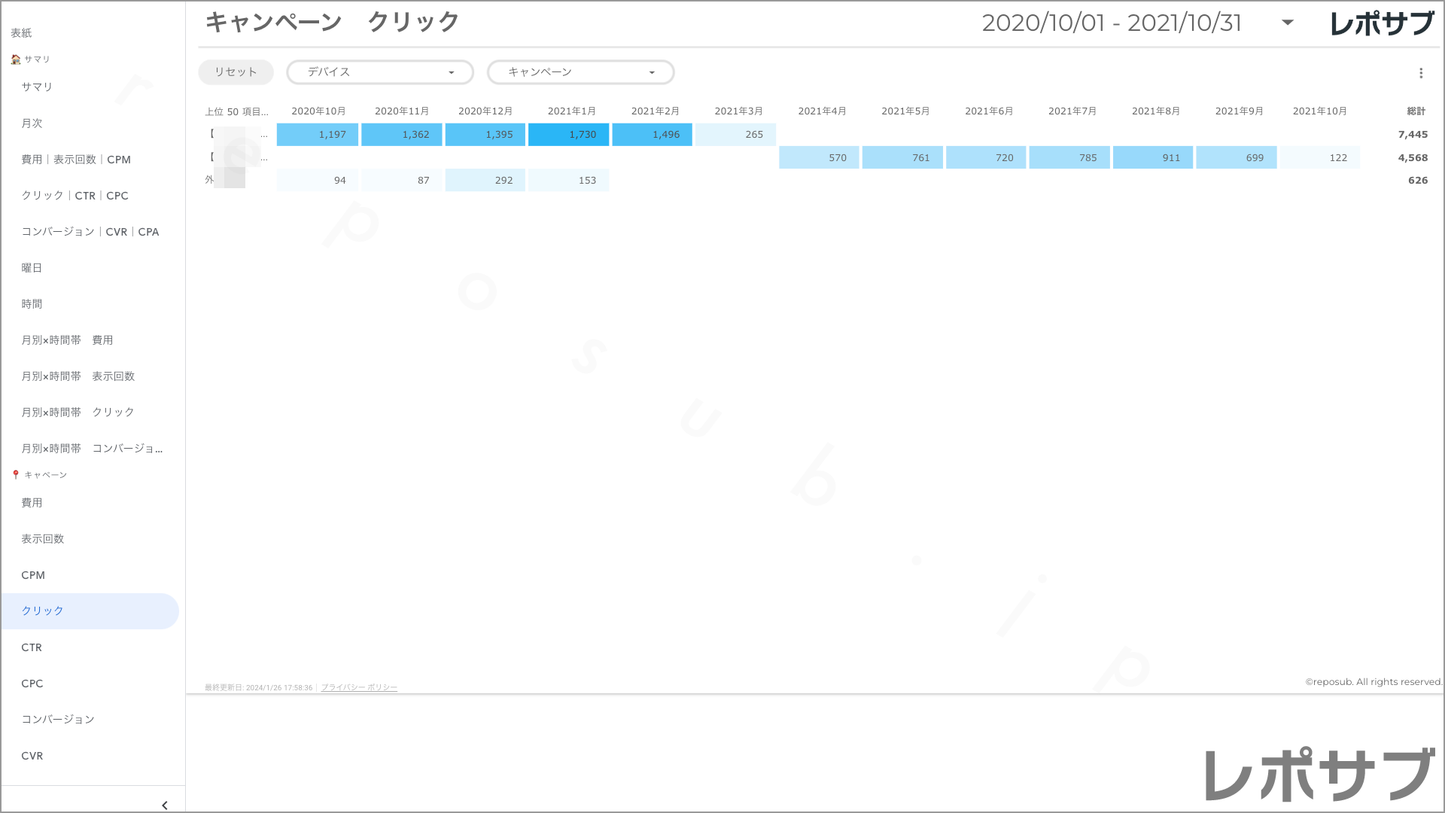1445x813 pixels.
Task: Select the 曜日 report in sidebar
Action: 32,268
